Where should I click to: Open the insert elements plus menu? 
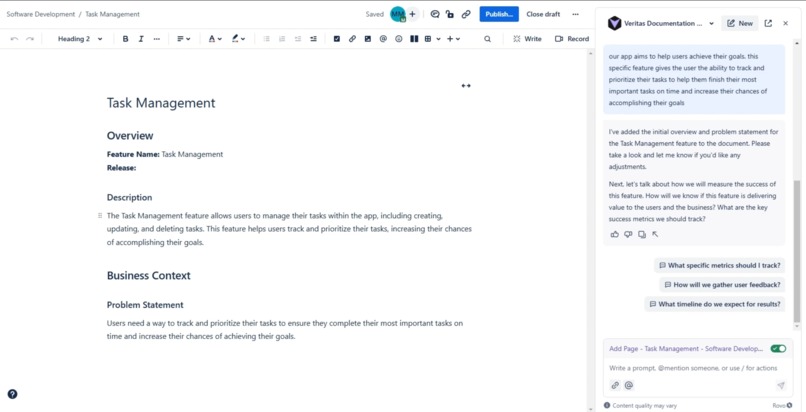pos(453,39)
